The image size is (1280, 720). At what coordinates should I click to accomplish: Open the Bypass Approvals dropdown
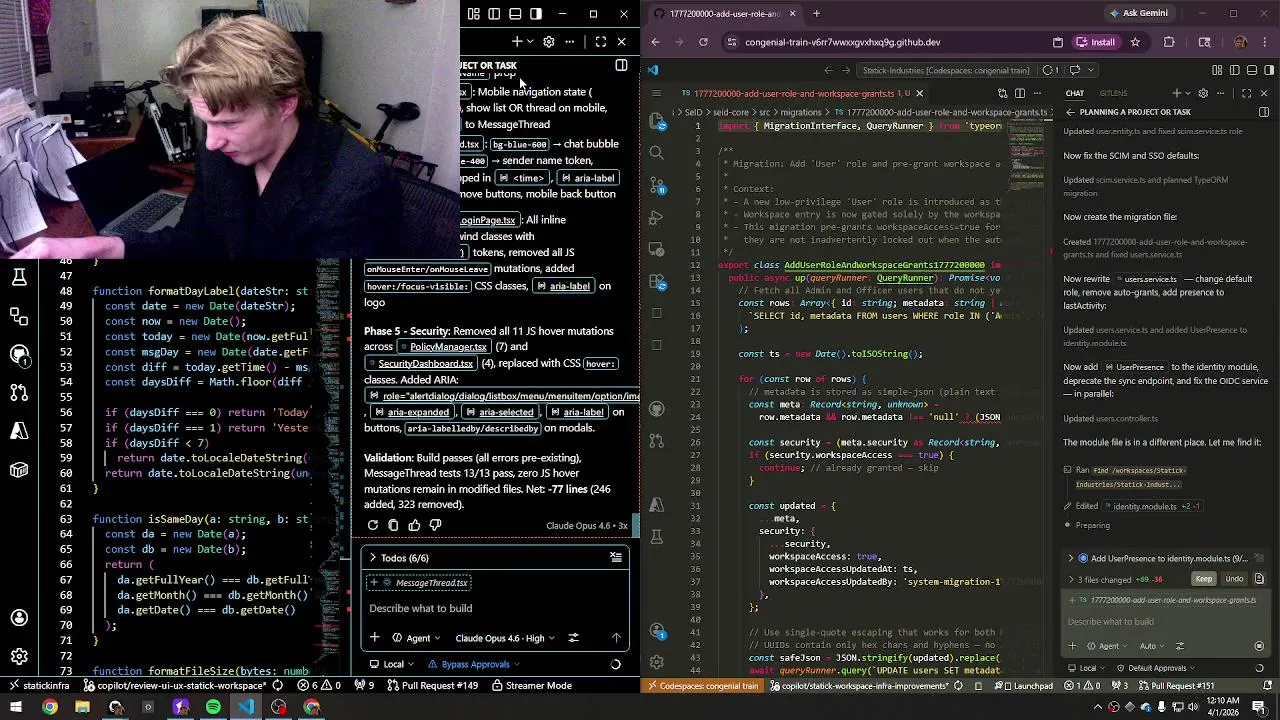[474, 664]
